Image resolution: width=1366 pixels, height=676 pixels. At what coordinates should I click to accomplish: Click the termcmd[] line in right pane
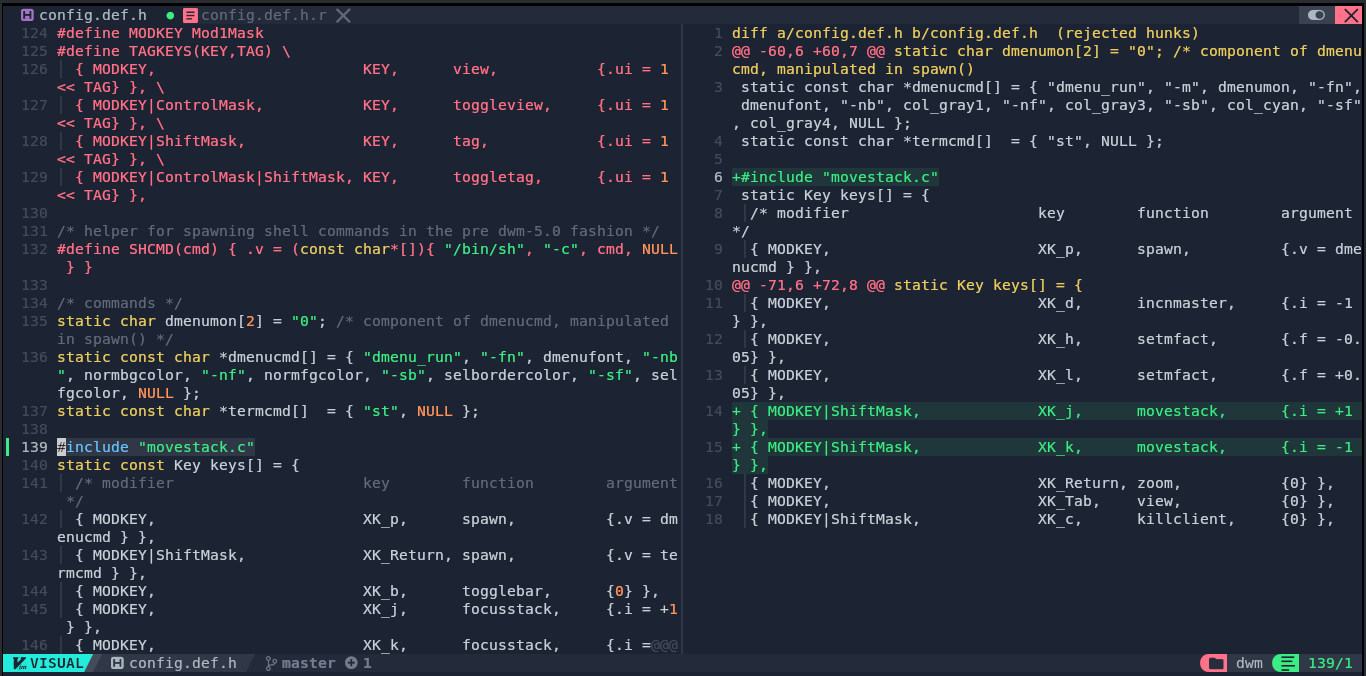pos(952,141)
